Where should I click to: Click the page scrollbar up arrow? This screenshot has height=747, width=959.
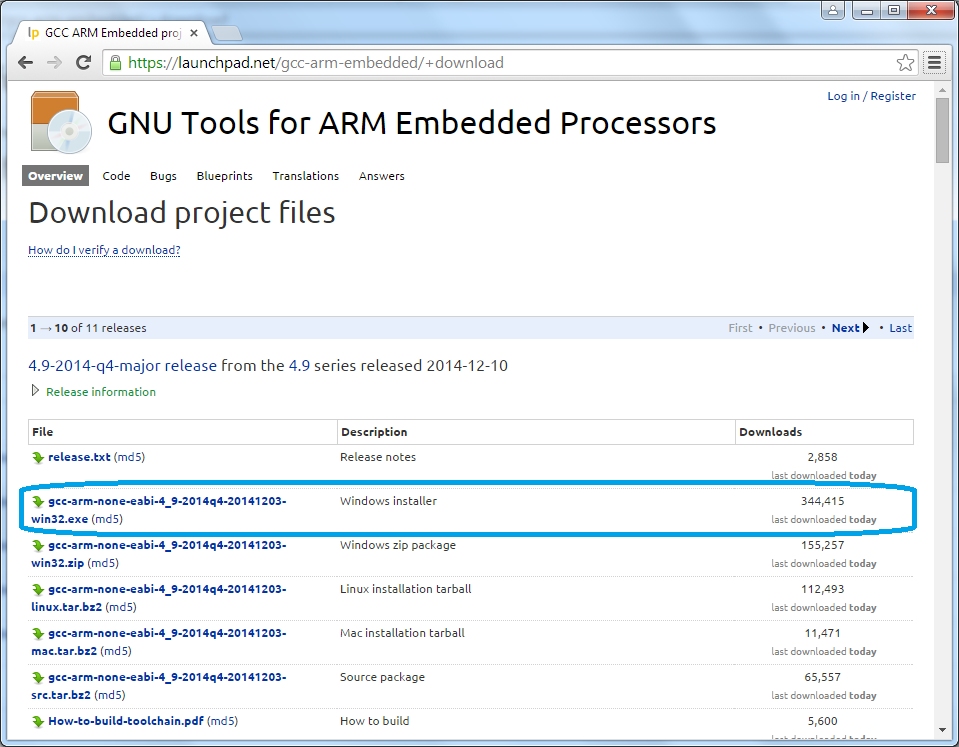coord(942,90)
